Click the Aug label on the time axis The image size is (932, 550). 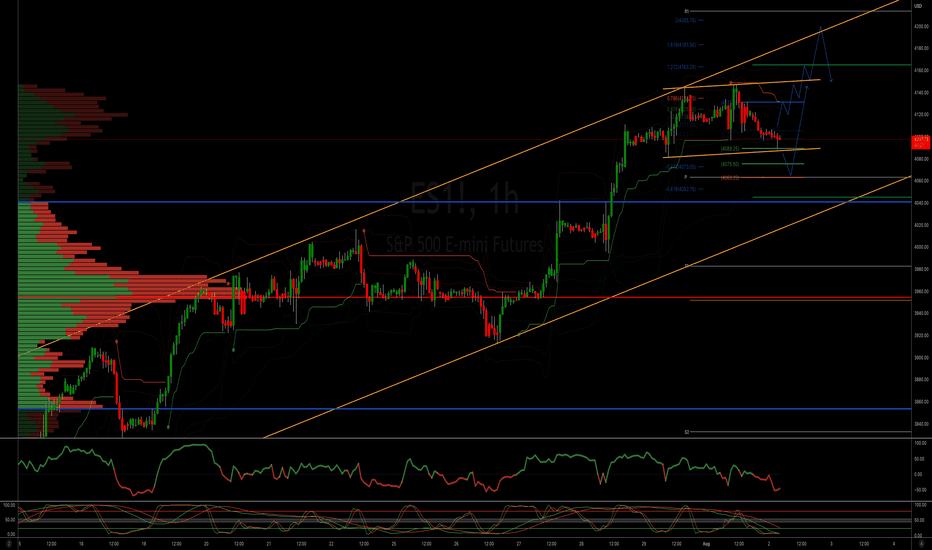[x=706, y=544]
